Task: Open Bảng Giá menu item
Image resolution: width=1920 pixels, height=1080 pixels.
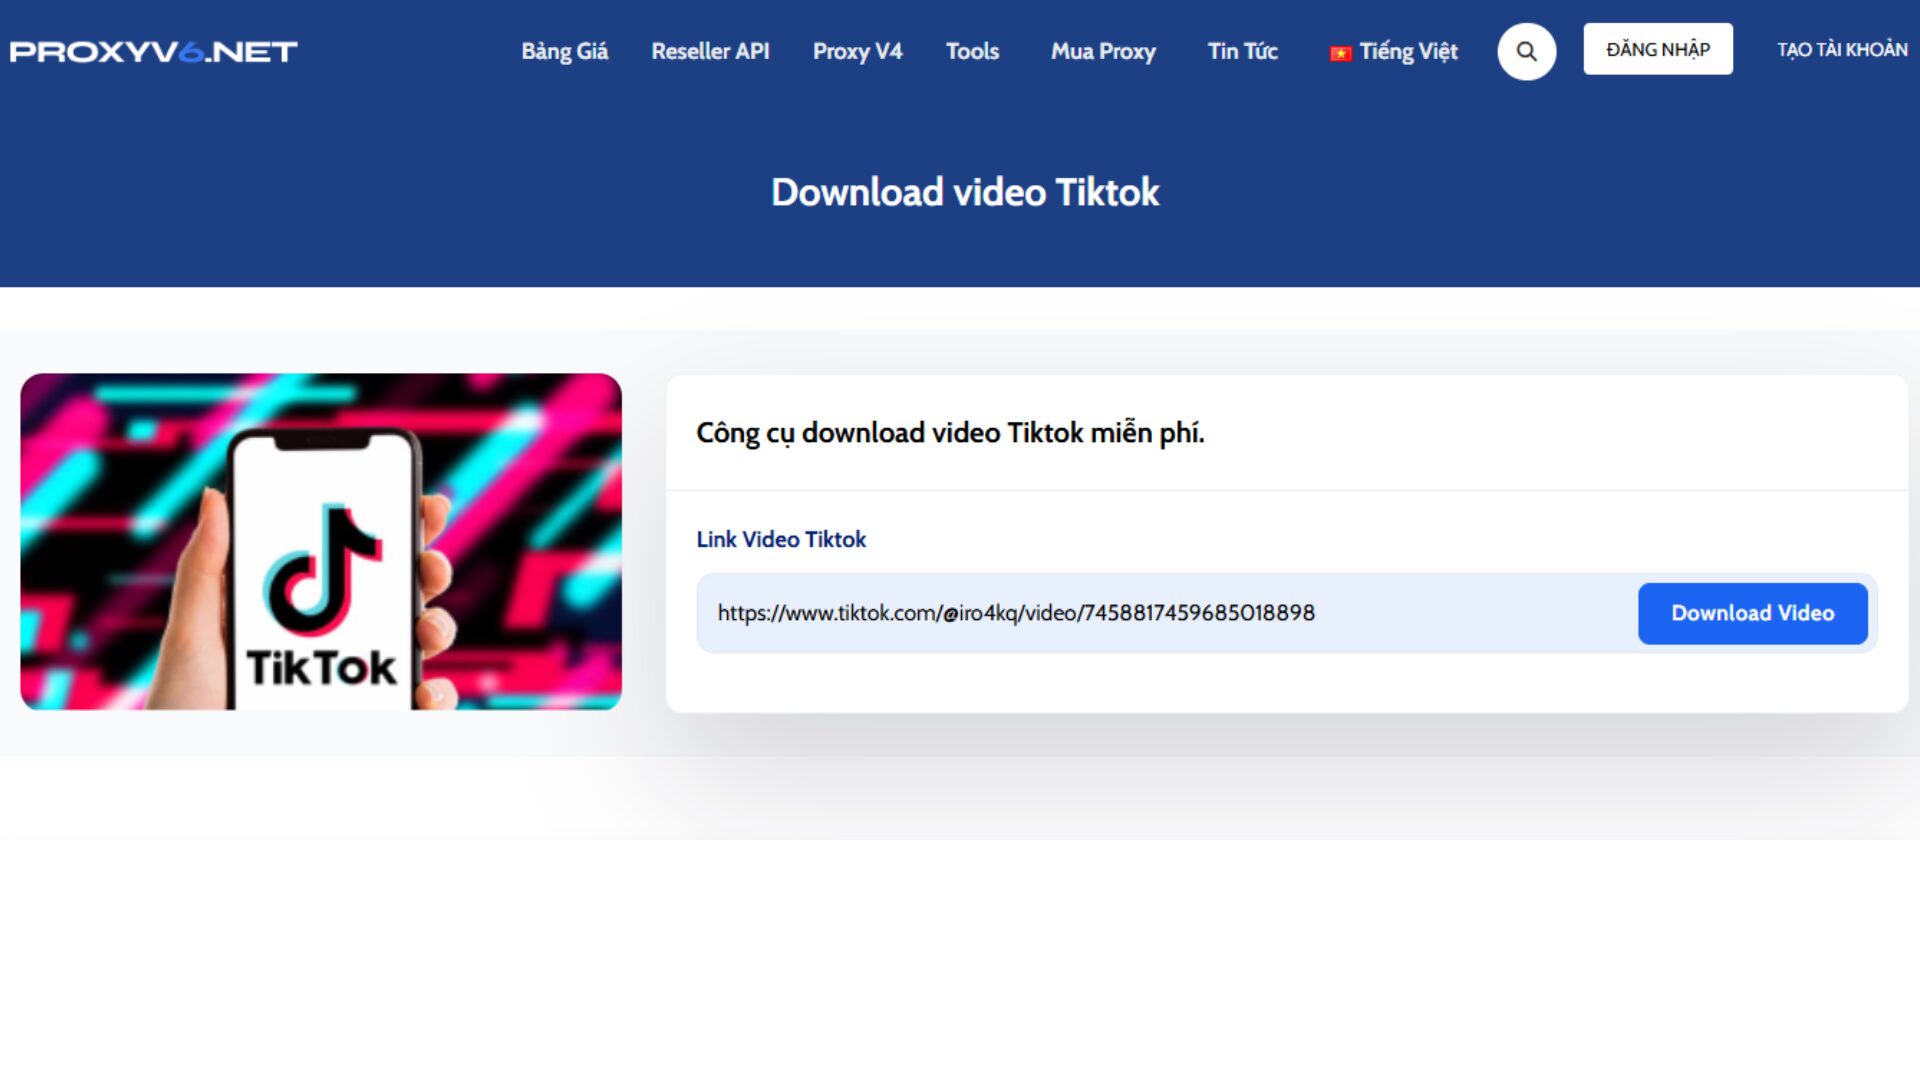Action: 563,51
